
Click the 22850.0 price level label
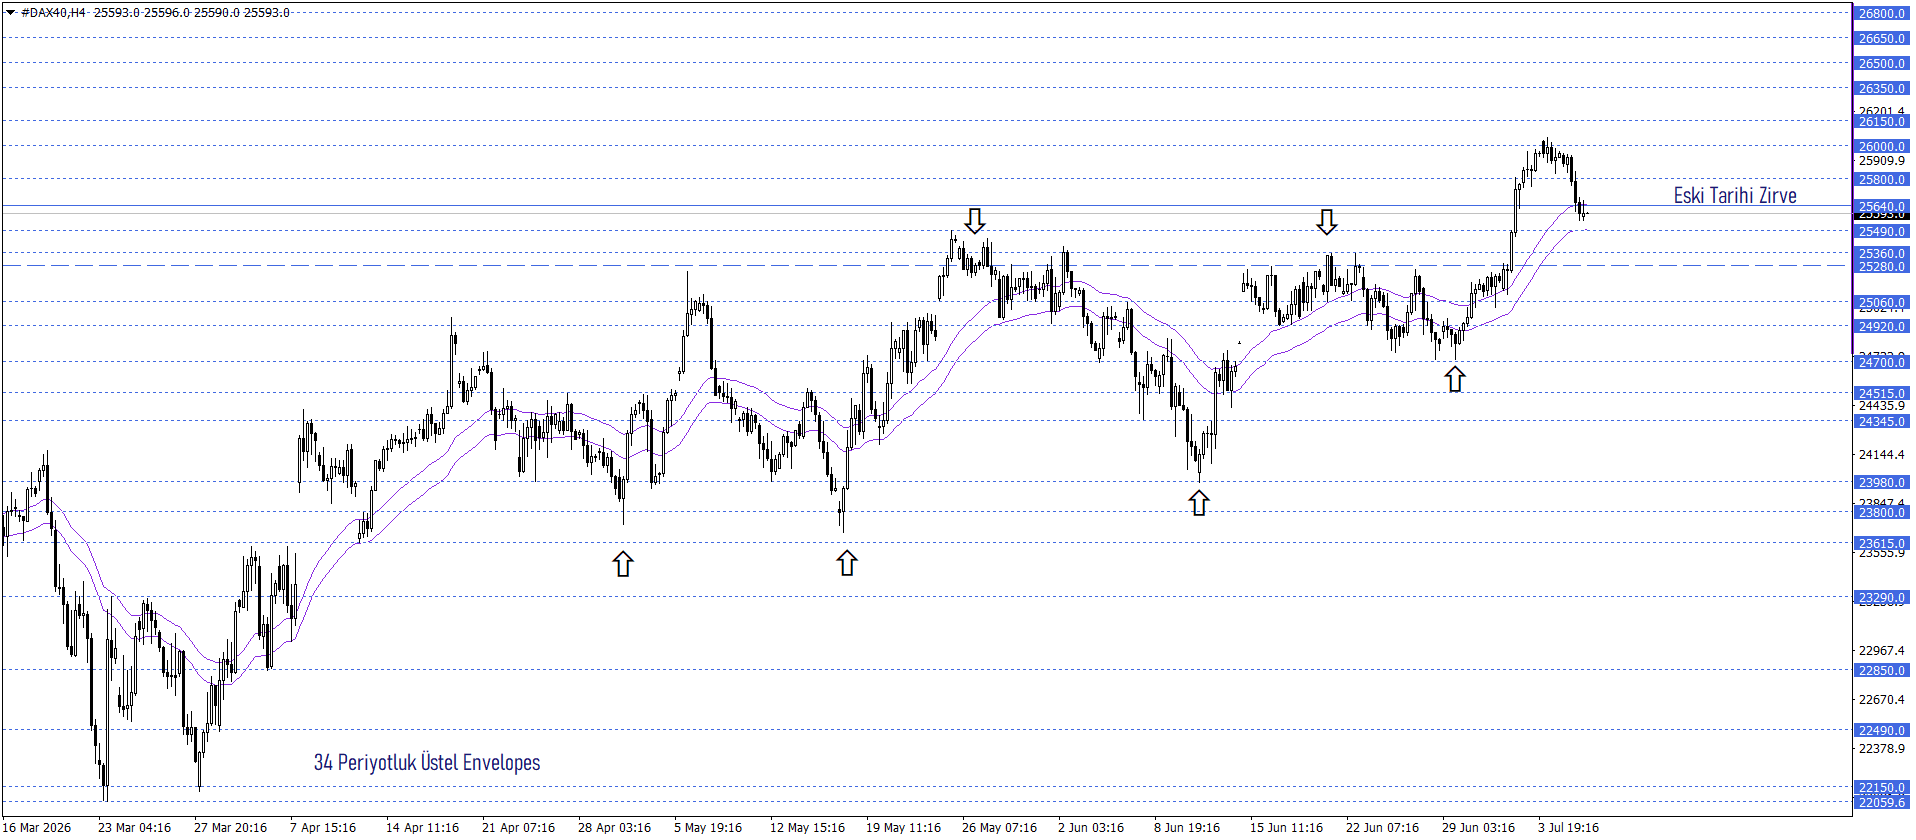tap(1881, 670)
